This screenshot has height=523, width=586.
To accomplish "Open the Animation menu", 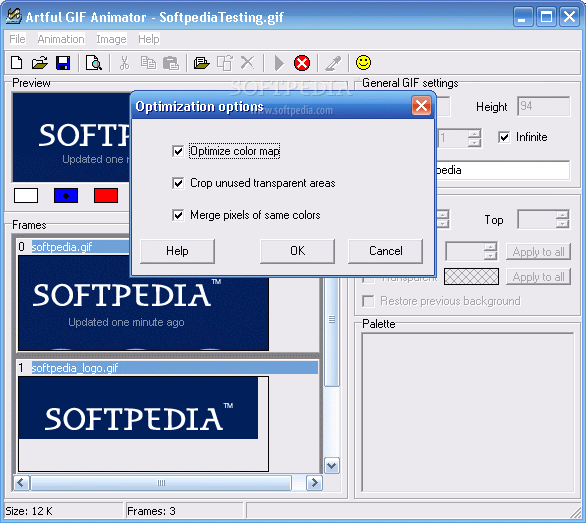I will tap(61, 39).
